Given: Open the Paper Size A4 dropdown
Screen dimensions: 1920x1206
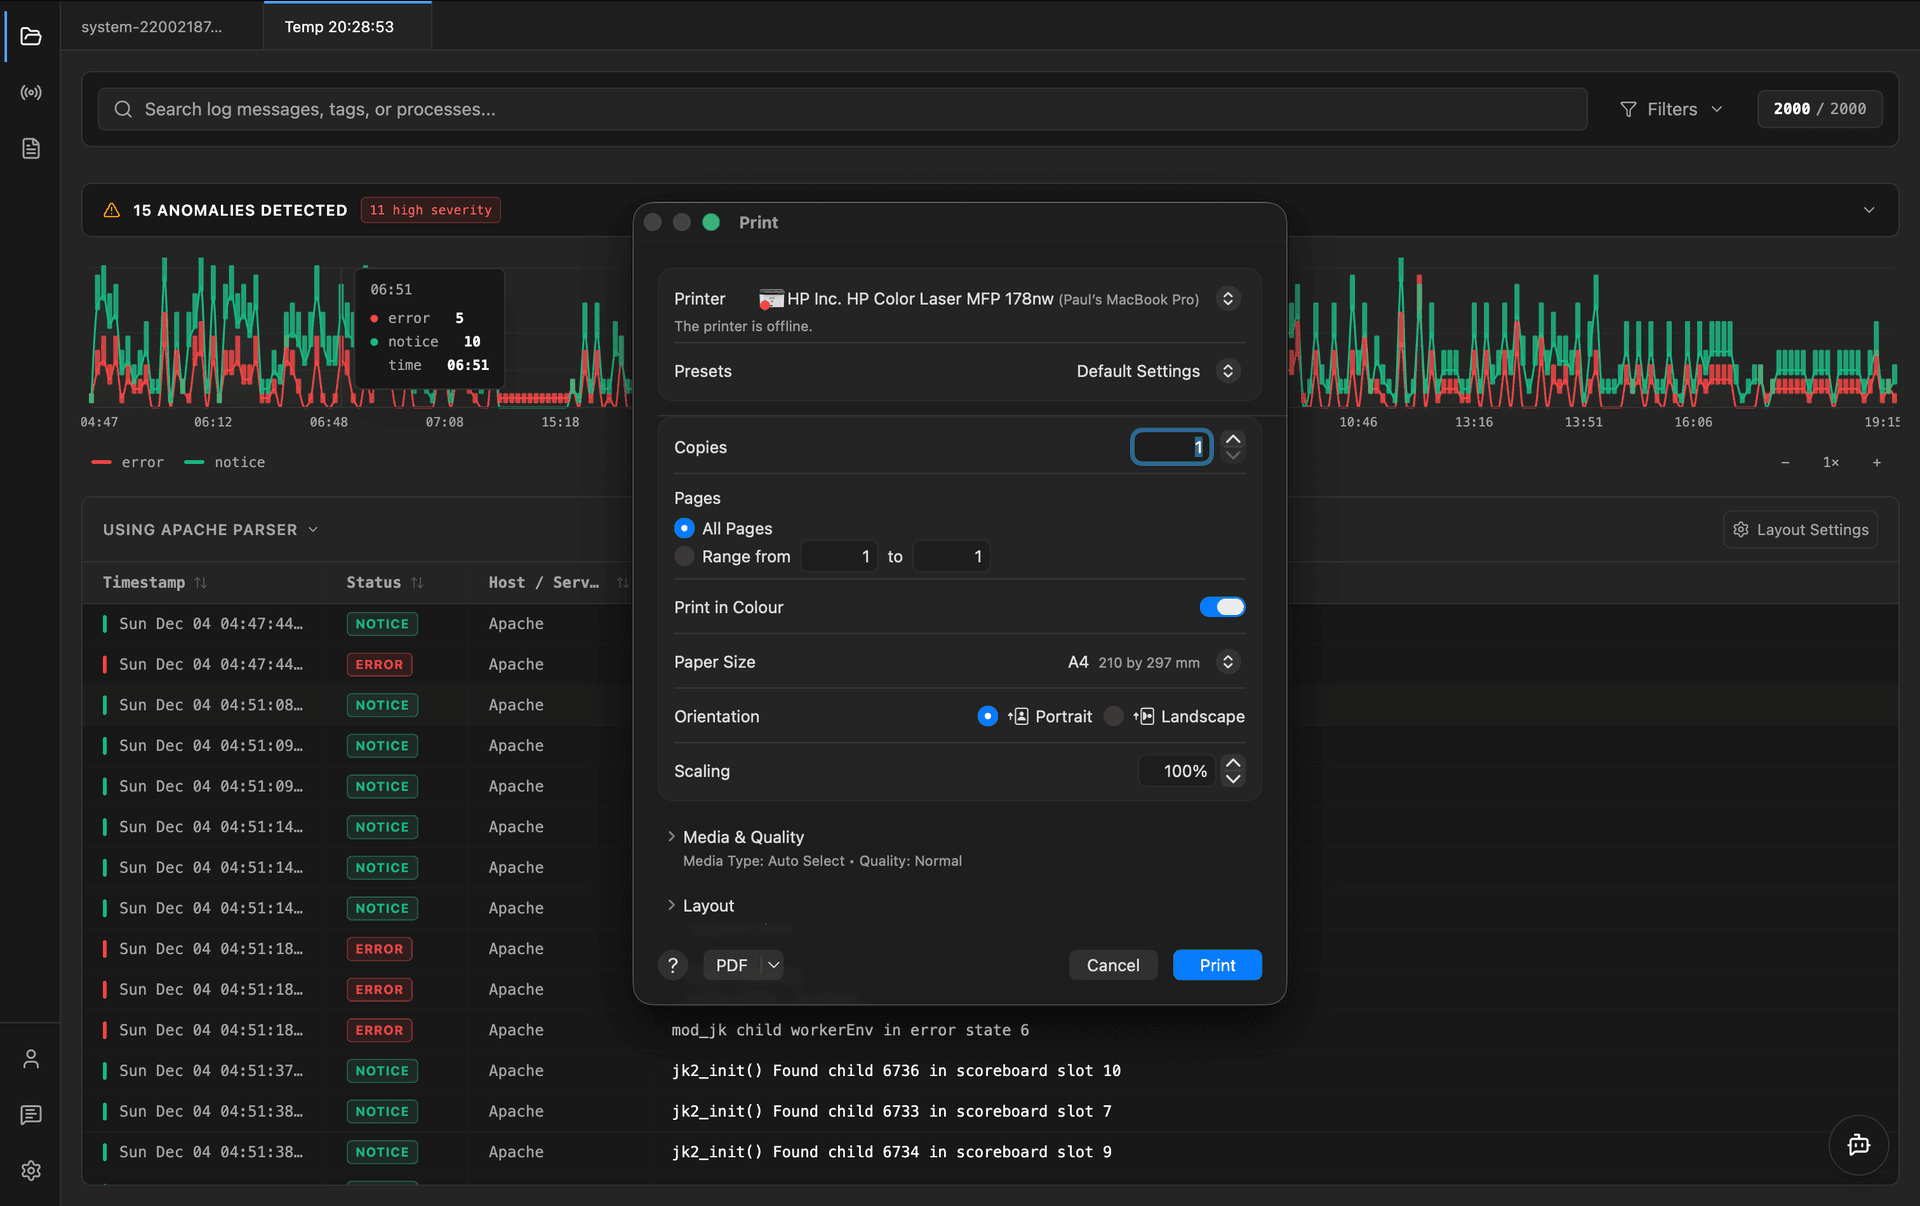Looking at the screenshot, I should coord(1228,662).
